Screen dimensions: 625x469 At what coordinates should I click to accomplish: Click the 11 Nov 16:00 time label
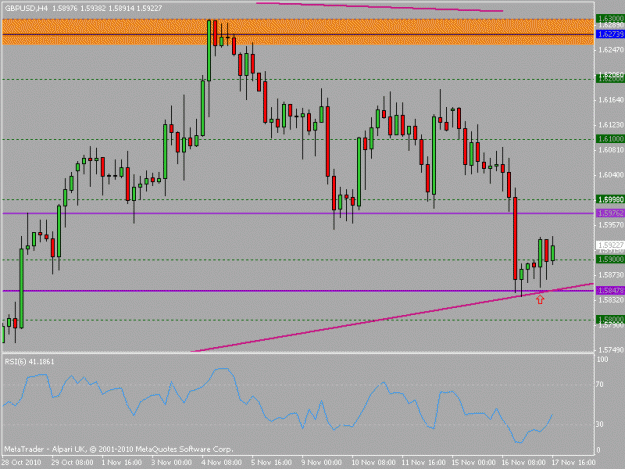423,462
